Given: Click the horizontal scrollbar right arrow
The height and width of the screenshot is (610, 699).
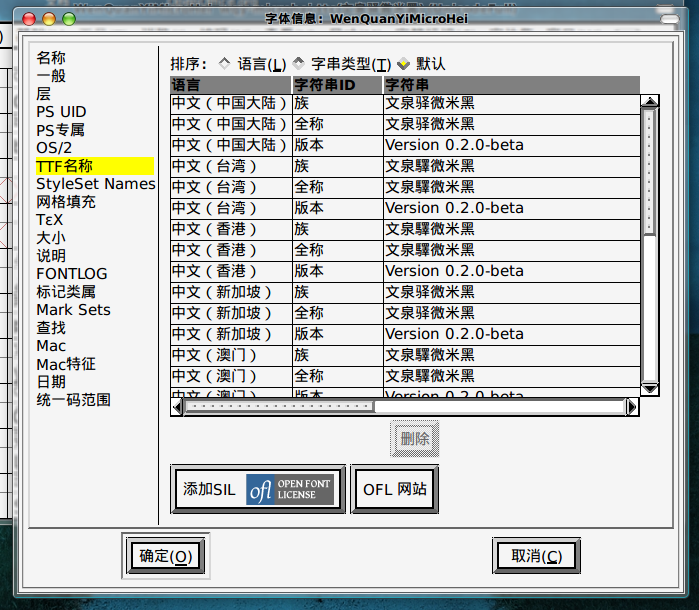Looking at the screenshot, I should pyautogui.click(x=632, y=407).
